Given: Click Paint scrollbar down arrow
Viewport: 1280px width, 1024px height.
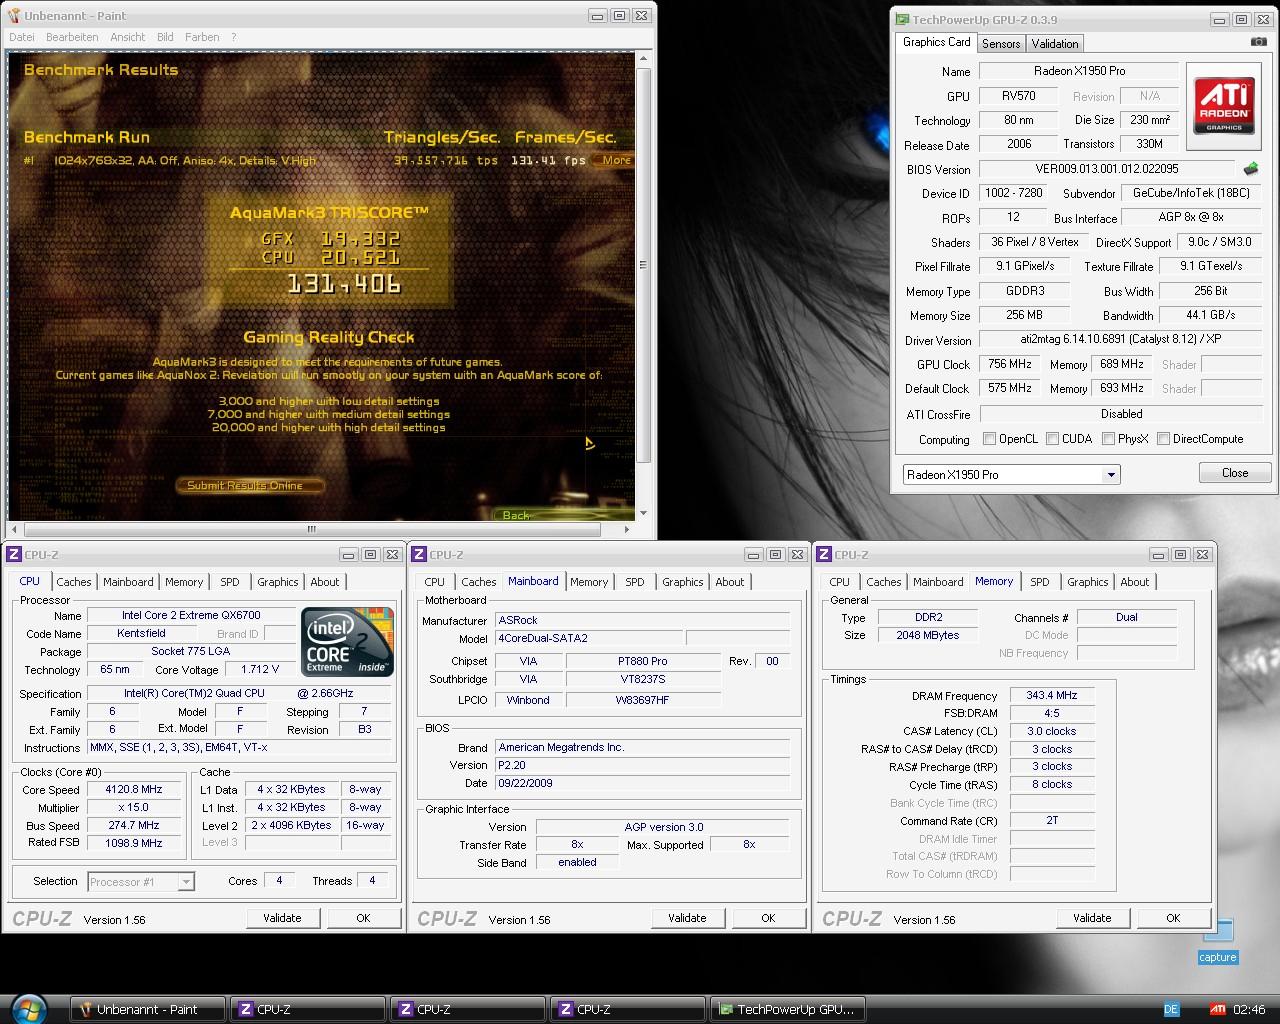Looking at the screenshot, I should point(644,513).
